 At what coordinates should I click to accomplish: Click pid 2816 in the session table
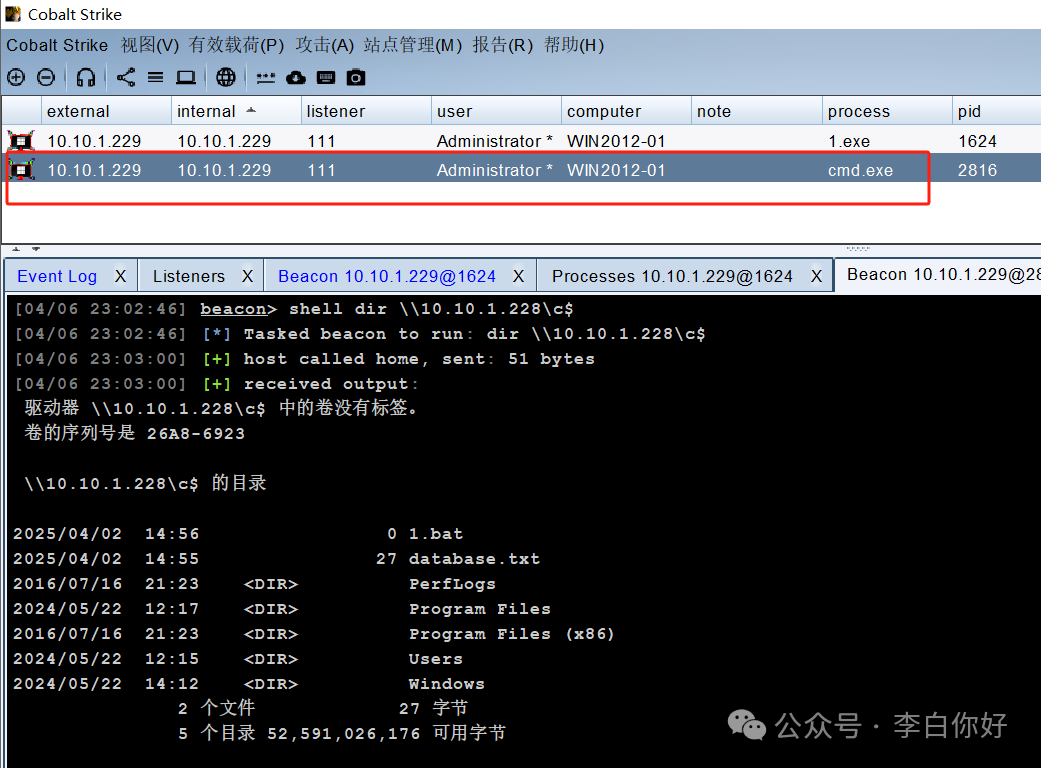(977, 171)
